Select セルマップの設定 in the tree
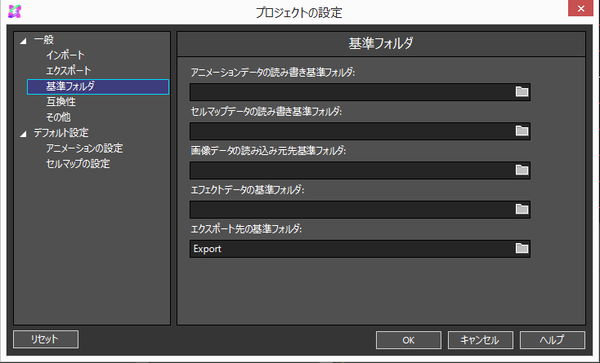Image resolution: width=600 pixels, height=363 pixels. [x=78, y=164]
